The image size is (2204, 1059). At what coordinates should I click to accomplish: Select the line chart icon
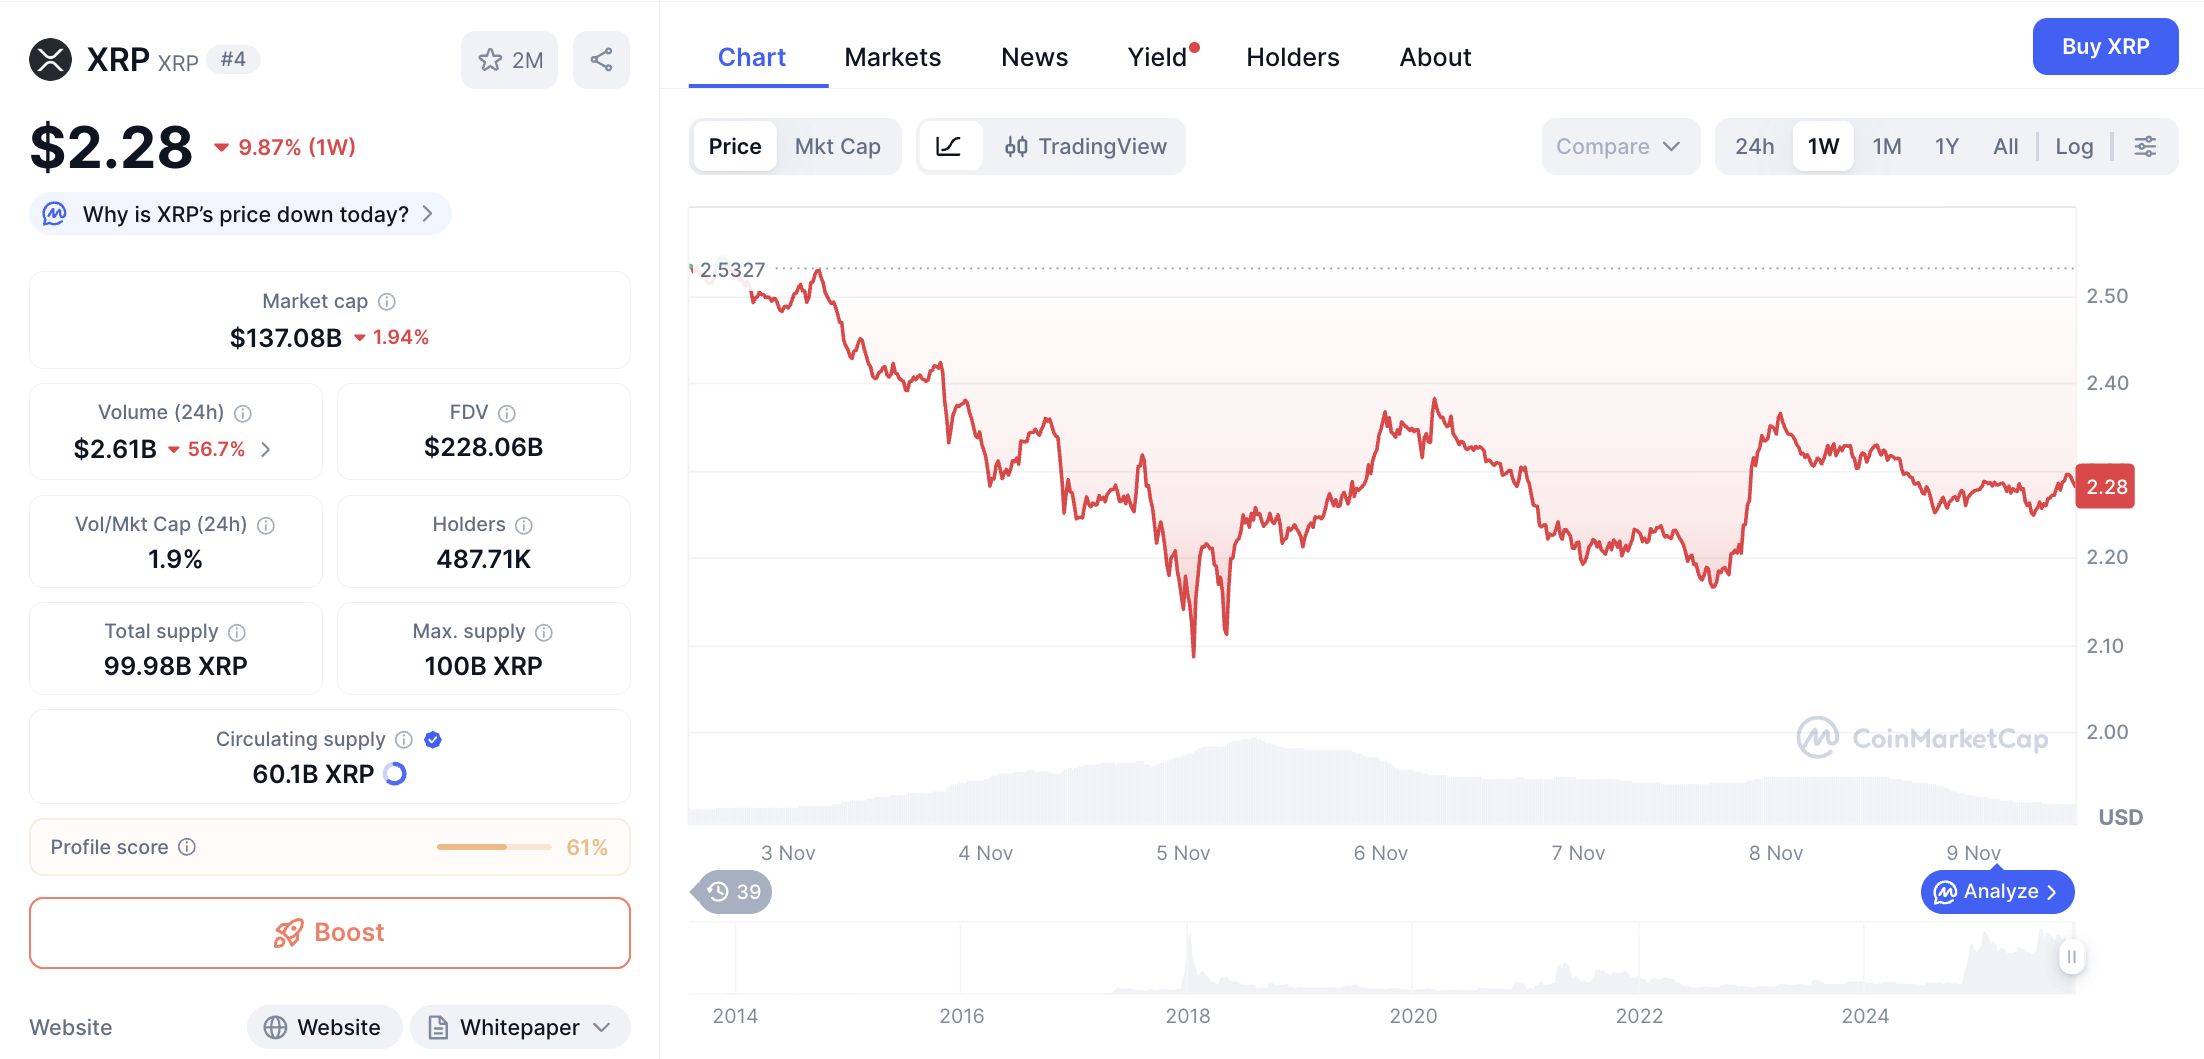point(948,147)
